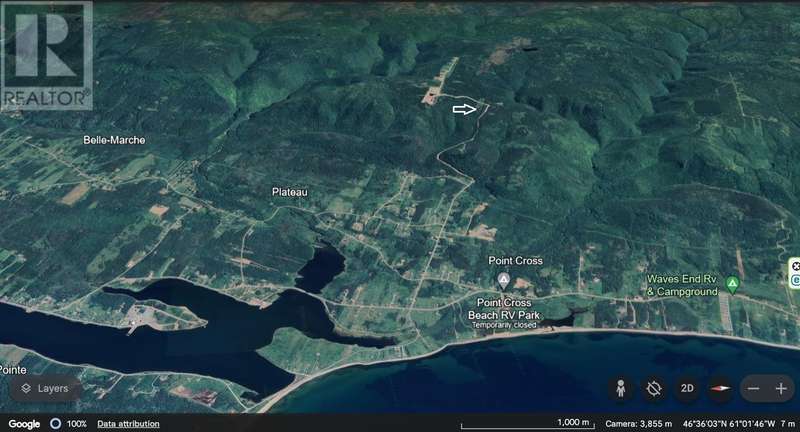
Task: Click the REALTOR logo watermark
Action: [x=47, y=56]
